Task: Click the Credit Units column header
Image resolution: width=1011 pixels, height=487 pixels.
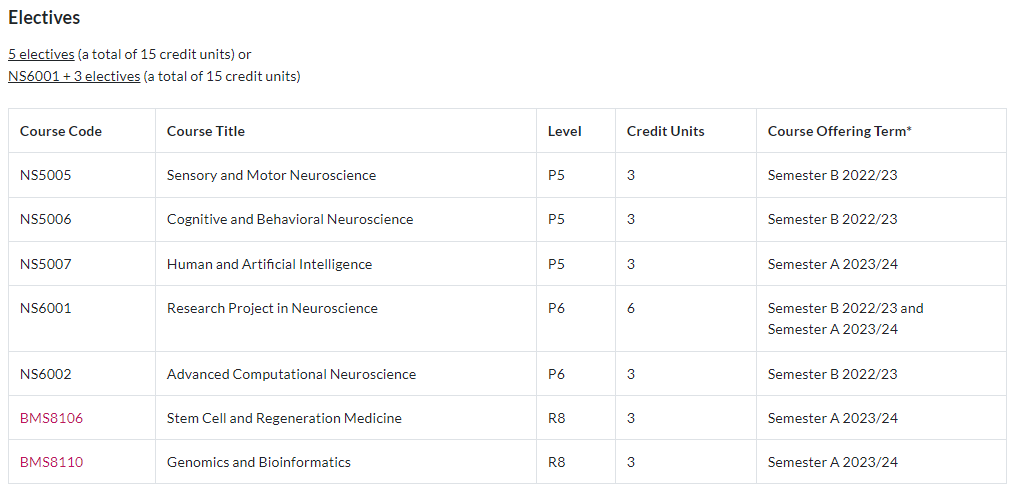Action: click(x=665, y=131)
